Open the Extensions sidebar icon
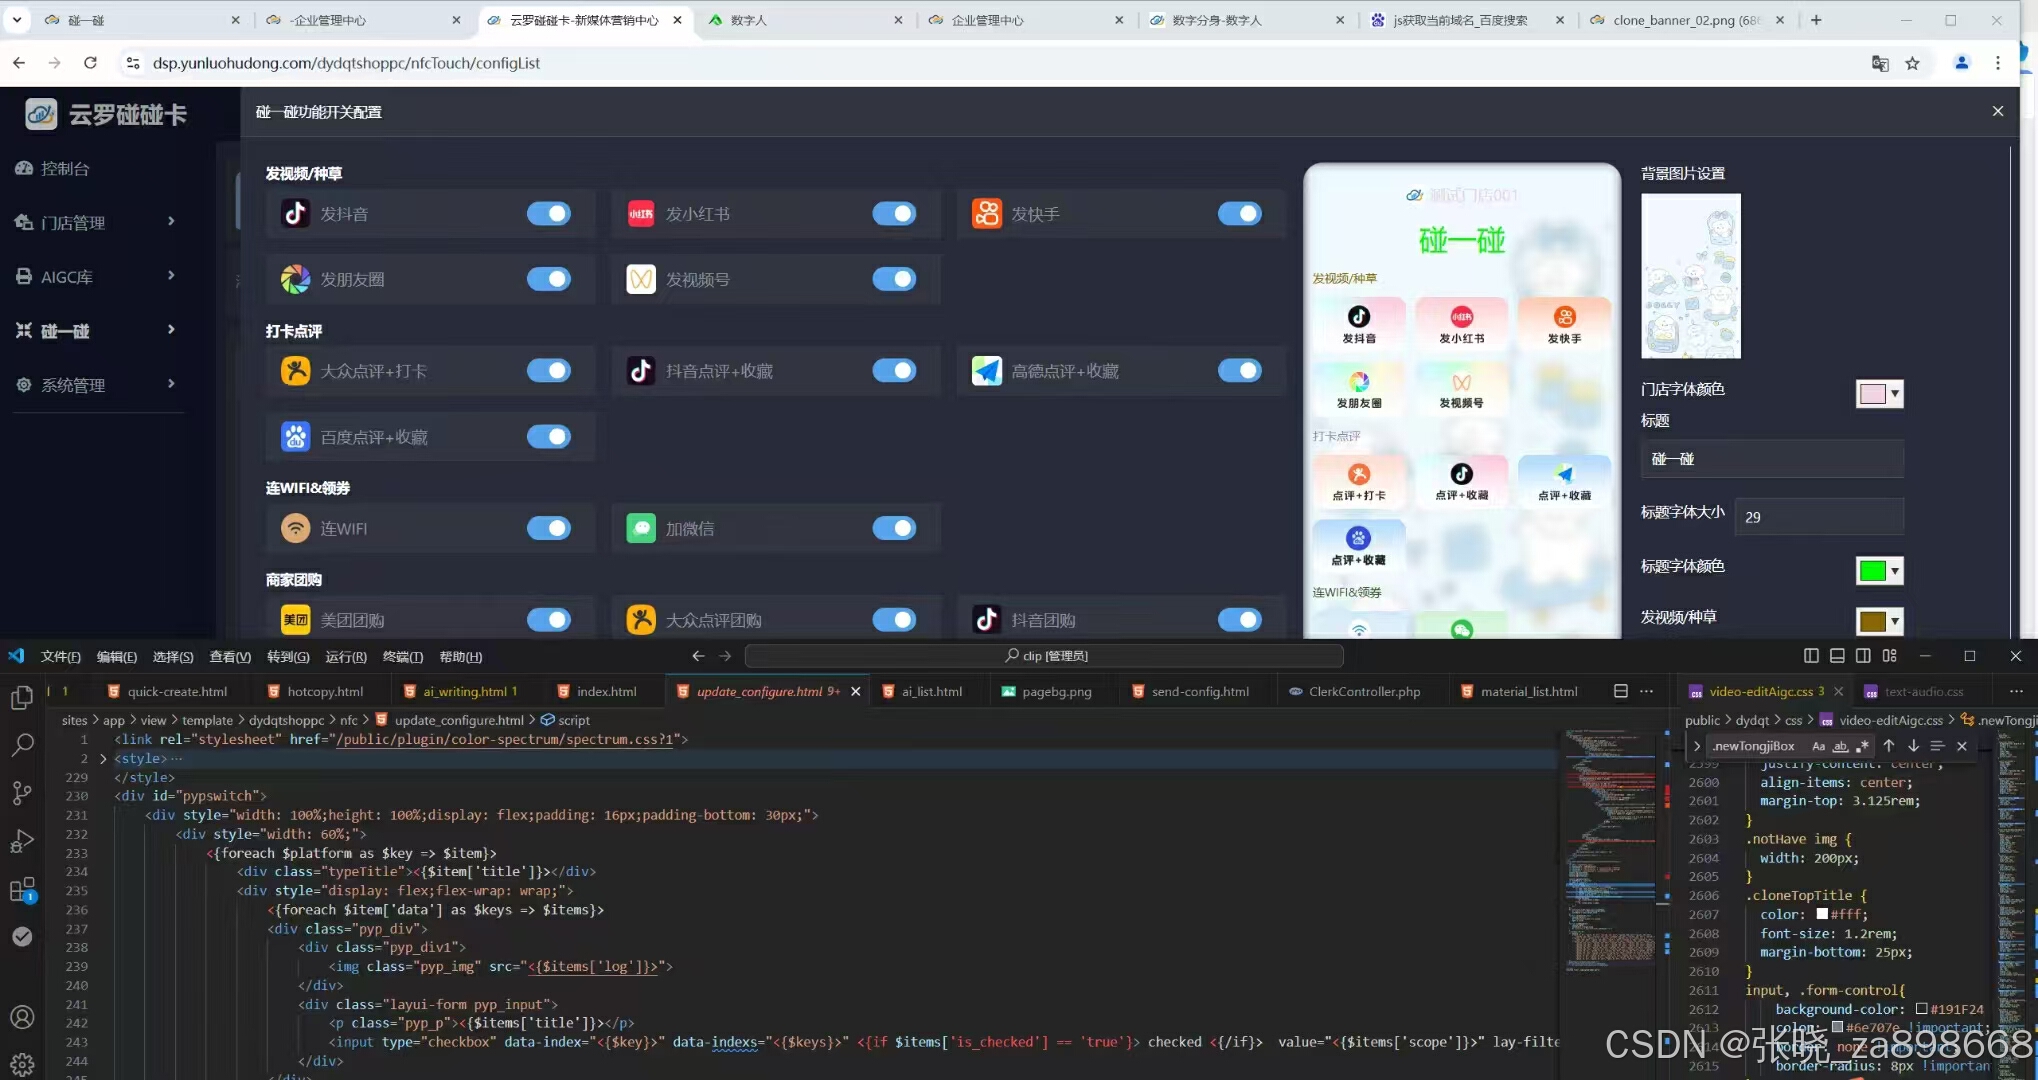 click(22, 889)
